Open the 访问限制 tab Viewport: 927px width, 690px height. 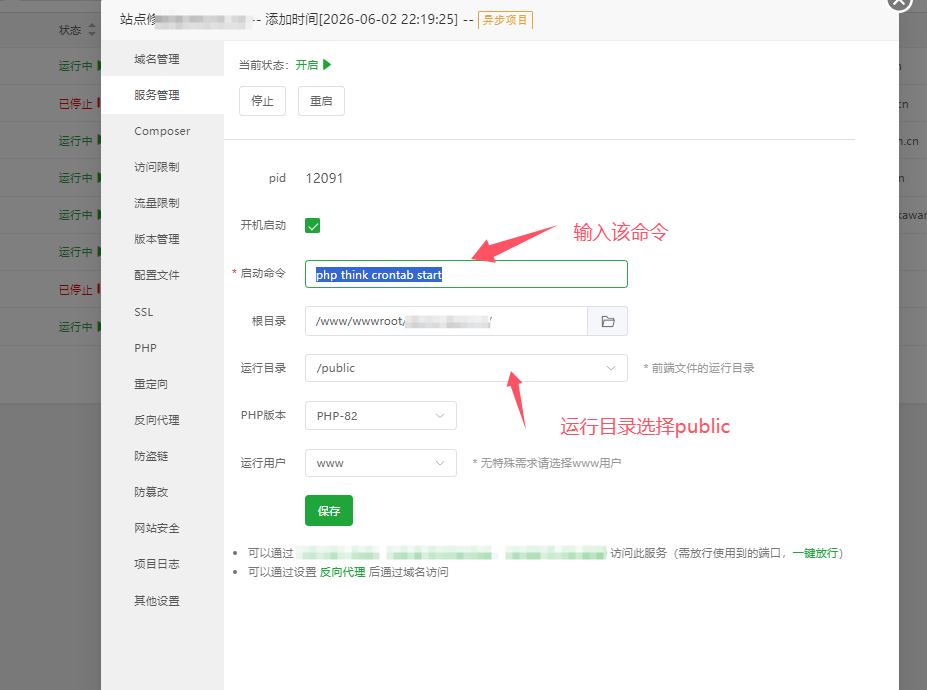(x=157, y=167)
